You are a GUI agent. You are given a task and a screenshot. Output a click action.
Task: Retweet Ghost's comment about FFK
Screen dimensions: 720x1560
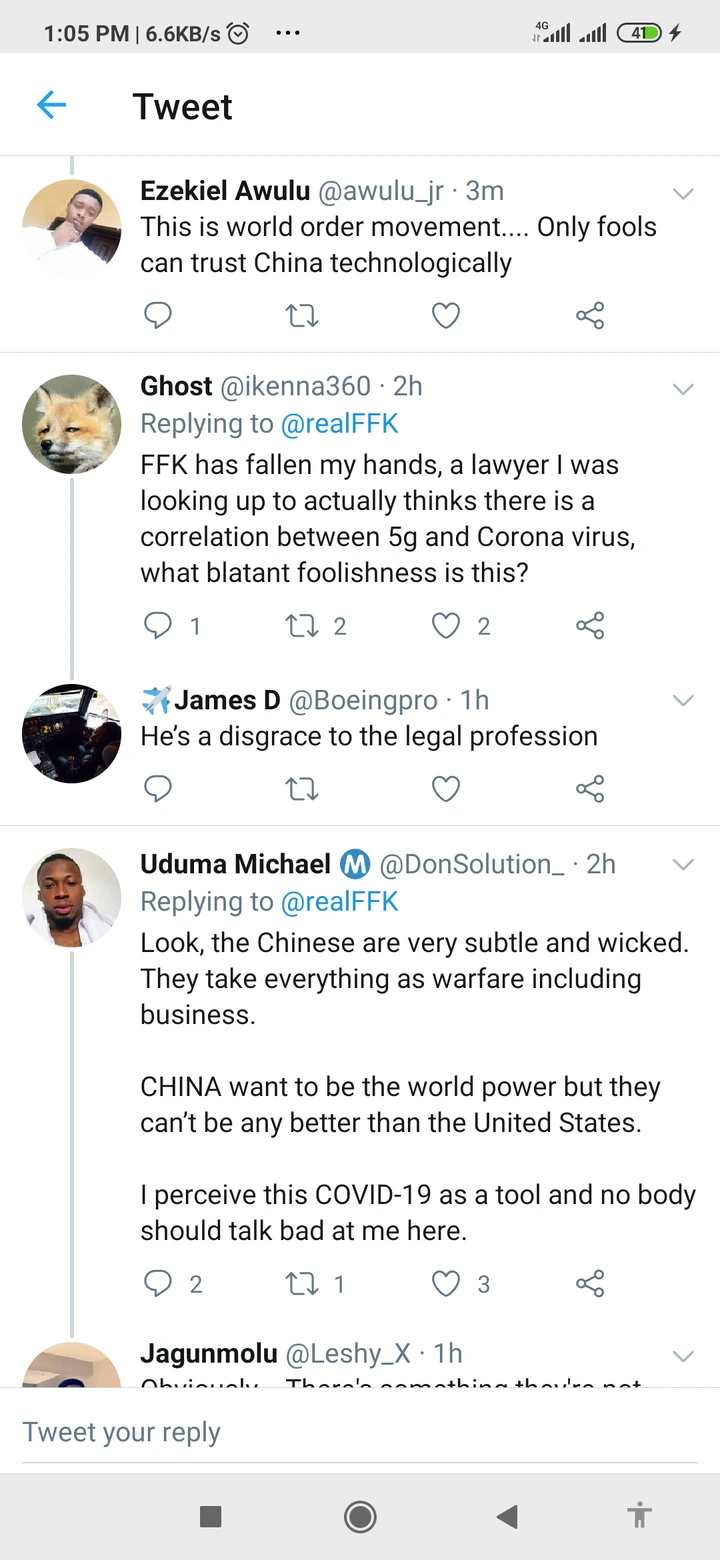[x=303, y=625]
